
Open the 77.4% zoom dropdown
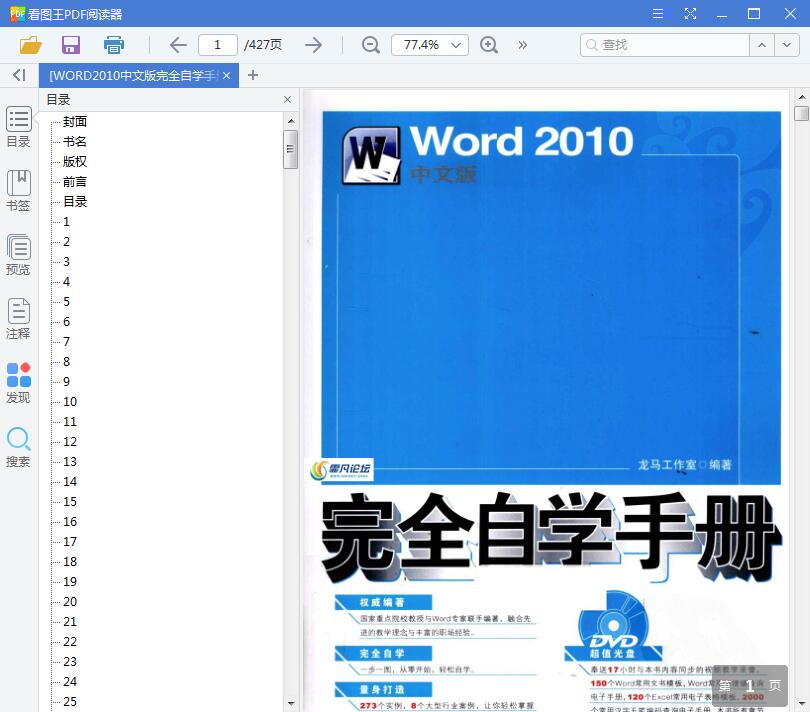tap(456, 45)
